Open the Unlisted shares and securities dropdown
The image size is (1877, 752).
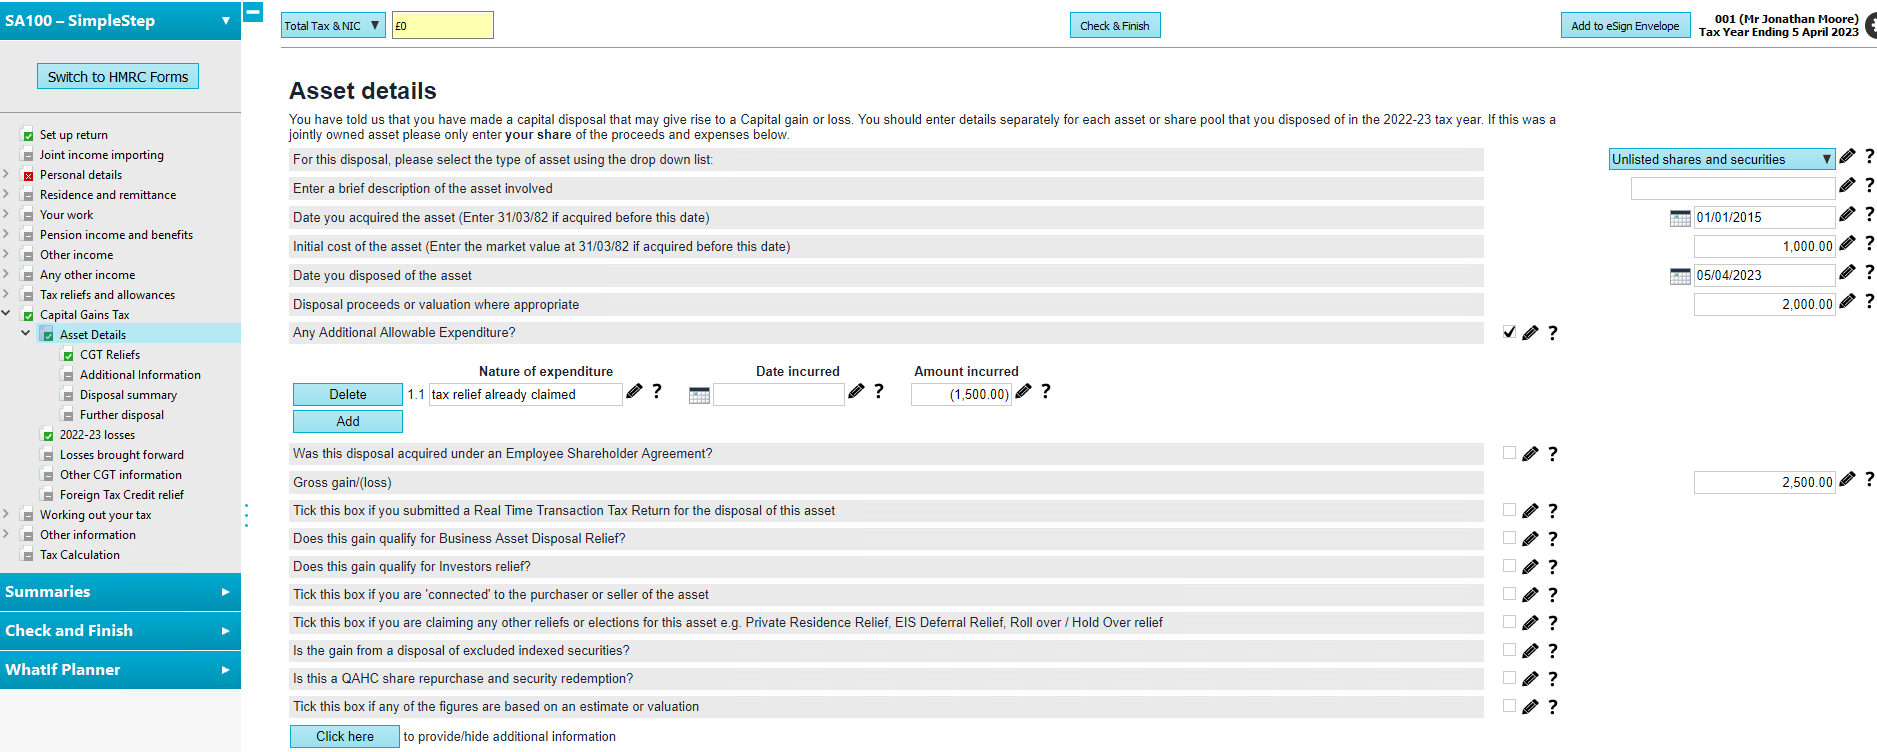point(1721,158)
